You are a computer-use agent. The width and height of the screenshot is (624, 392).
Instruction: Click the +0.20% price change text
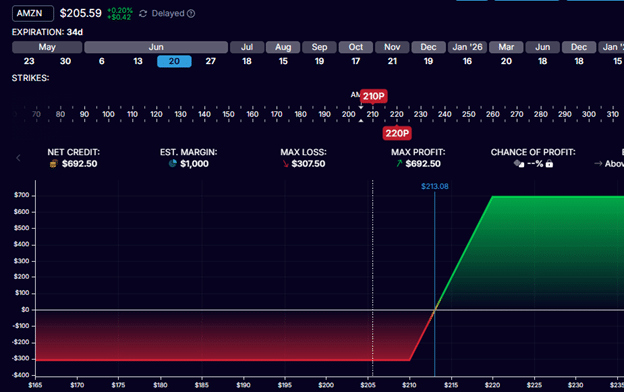(120, 10)
